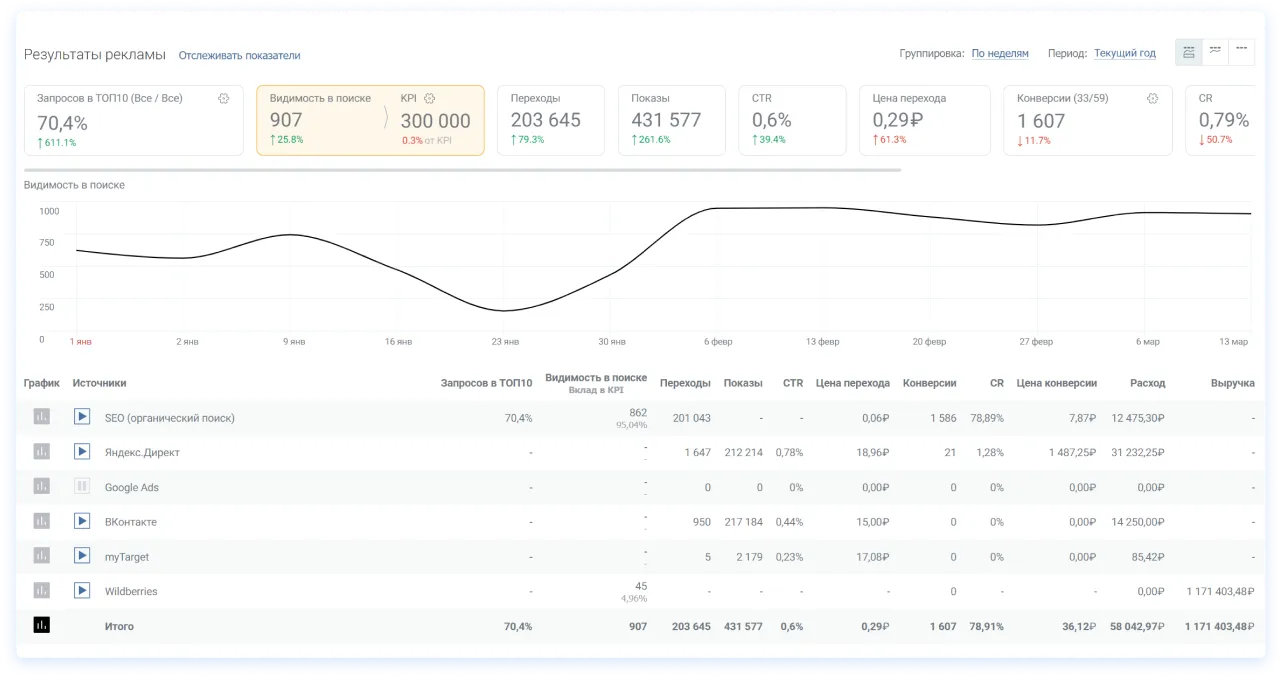
Task: Click Google Ads source name
Action: [x=132, y=488]
